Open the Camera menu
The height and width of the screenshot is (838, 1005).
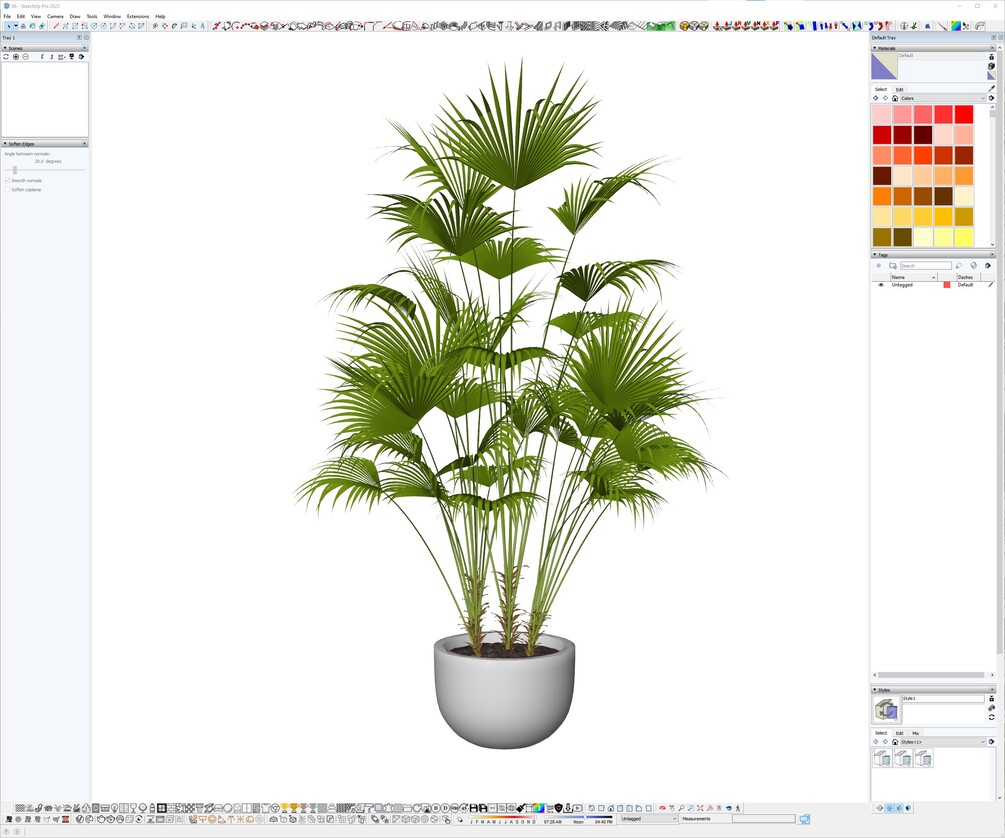pos(55,16)
